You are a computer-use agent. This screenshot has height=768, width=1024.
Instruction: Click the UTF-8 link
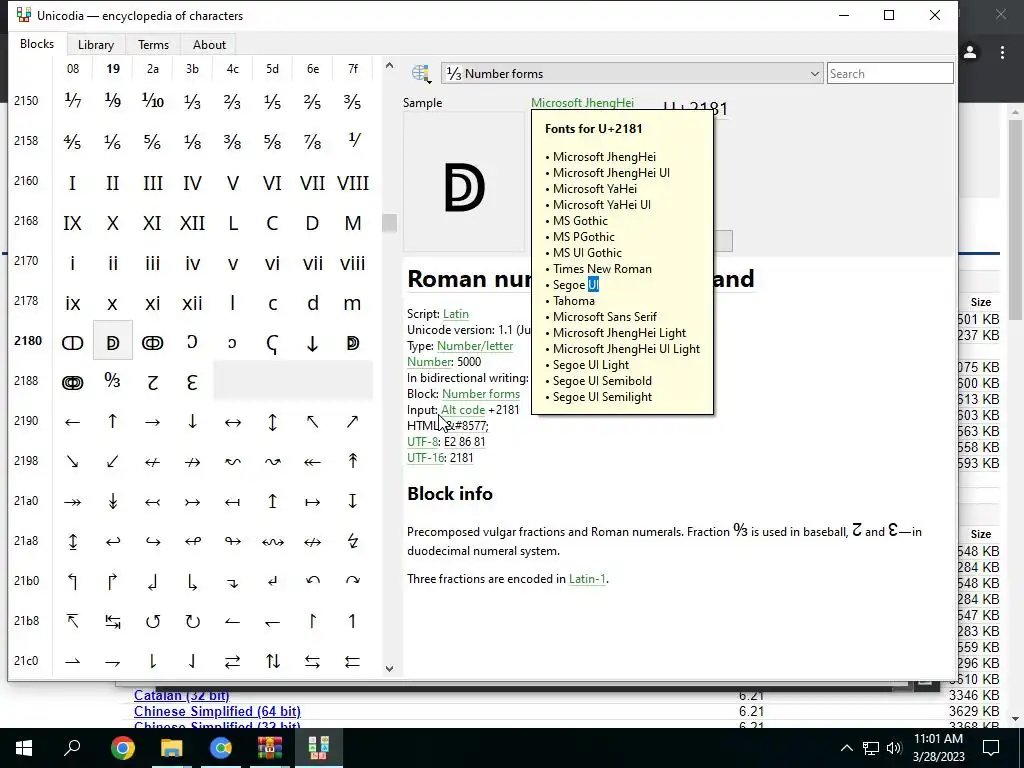[x=422, y=441]
